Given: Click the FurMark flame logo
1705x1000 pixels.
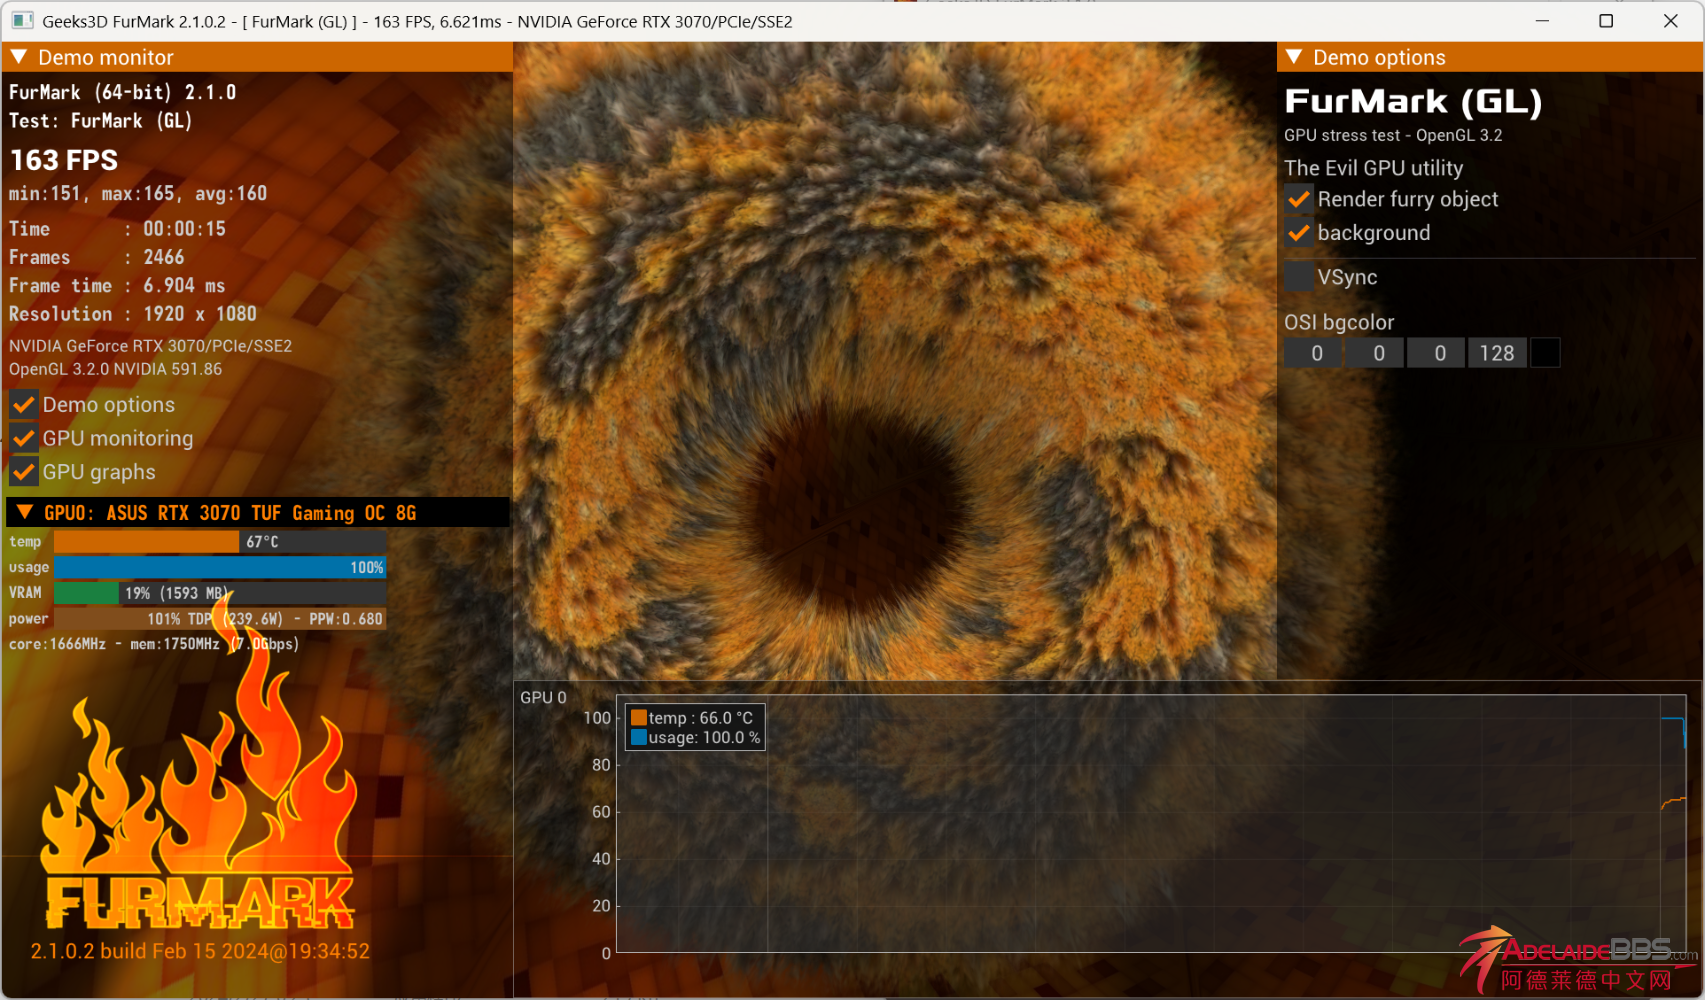Looking at the screenshot, I should point(200,820).
